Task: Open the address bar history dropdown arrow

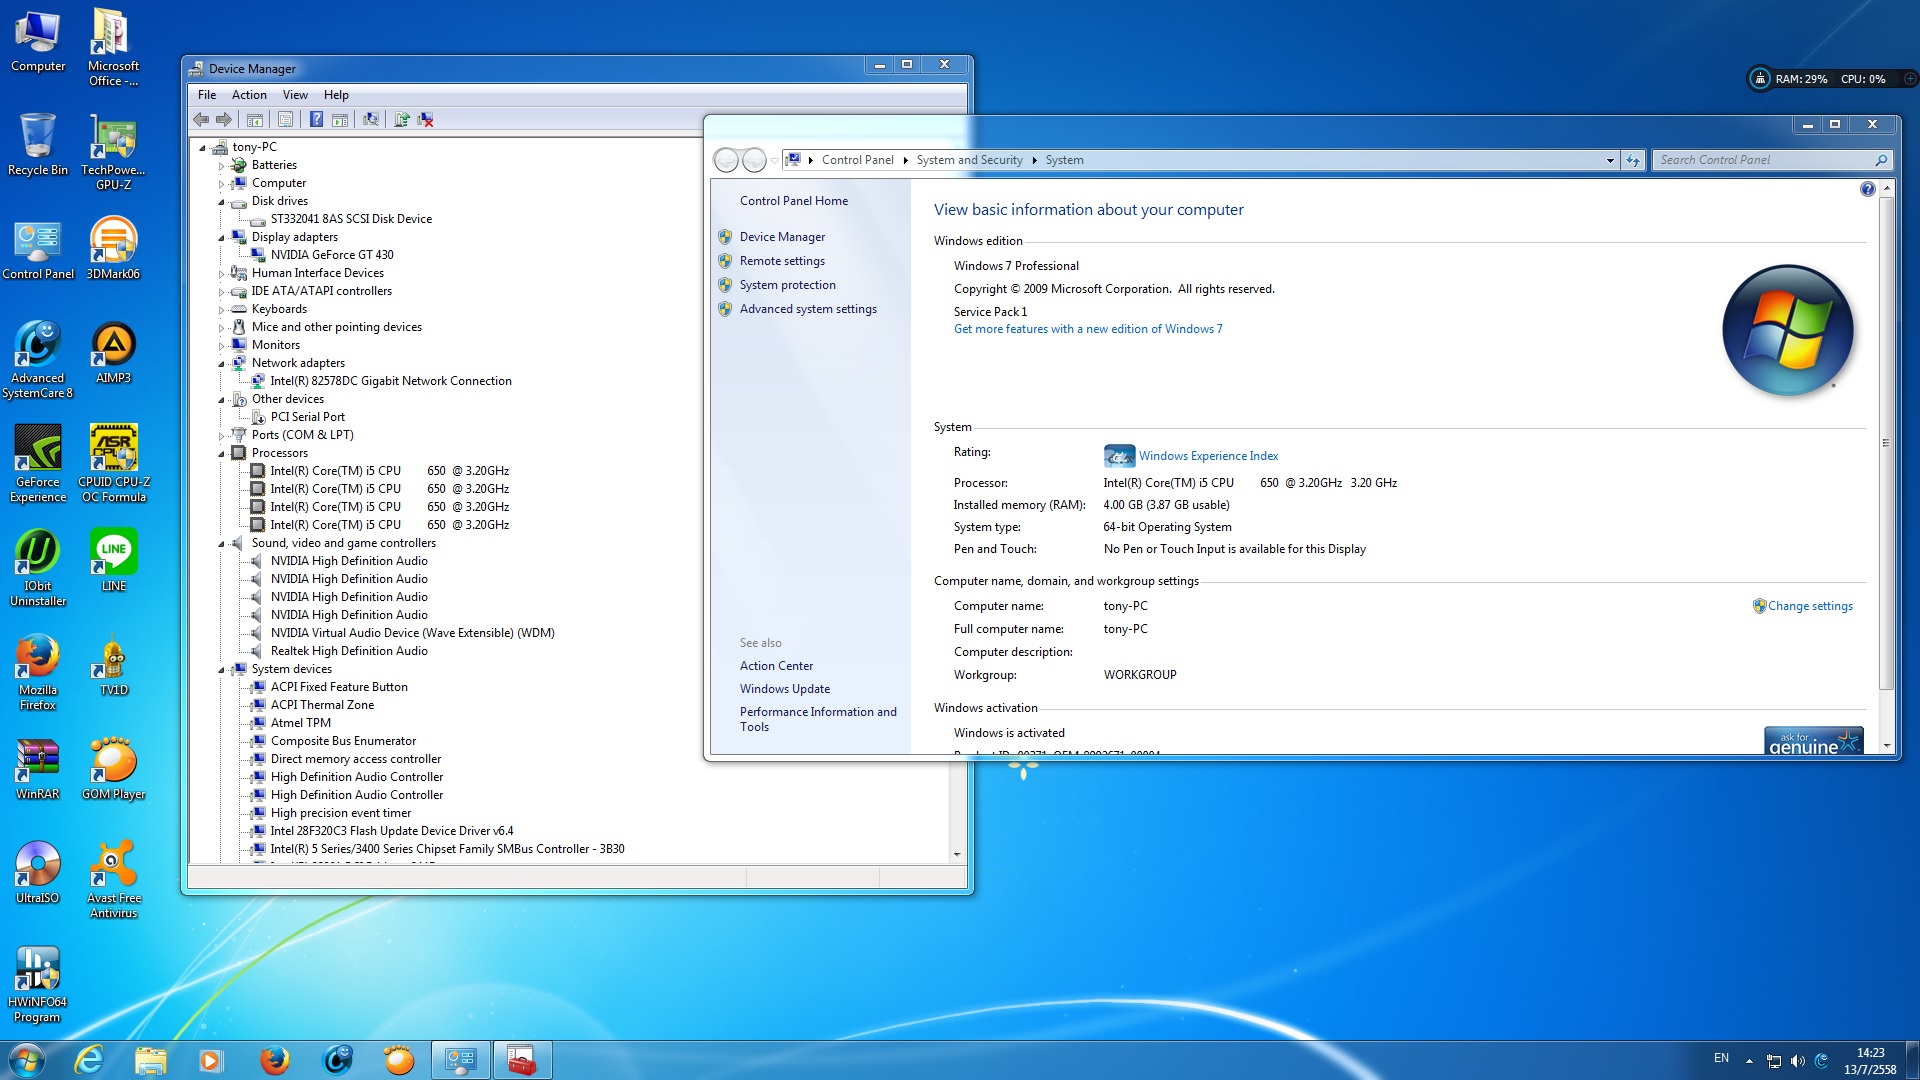Action: [1610, 161]
